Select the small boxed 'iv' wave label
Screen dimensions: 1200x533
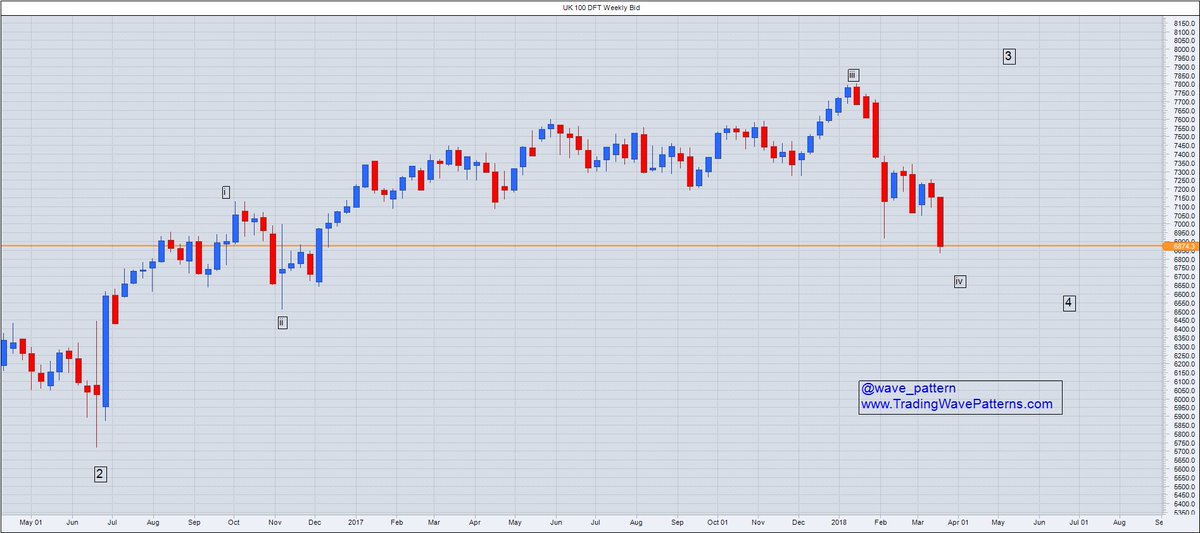point(959,282)
